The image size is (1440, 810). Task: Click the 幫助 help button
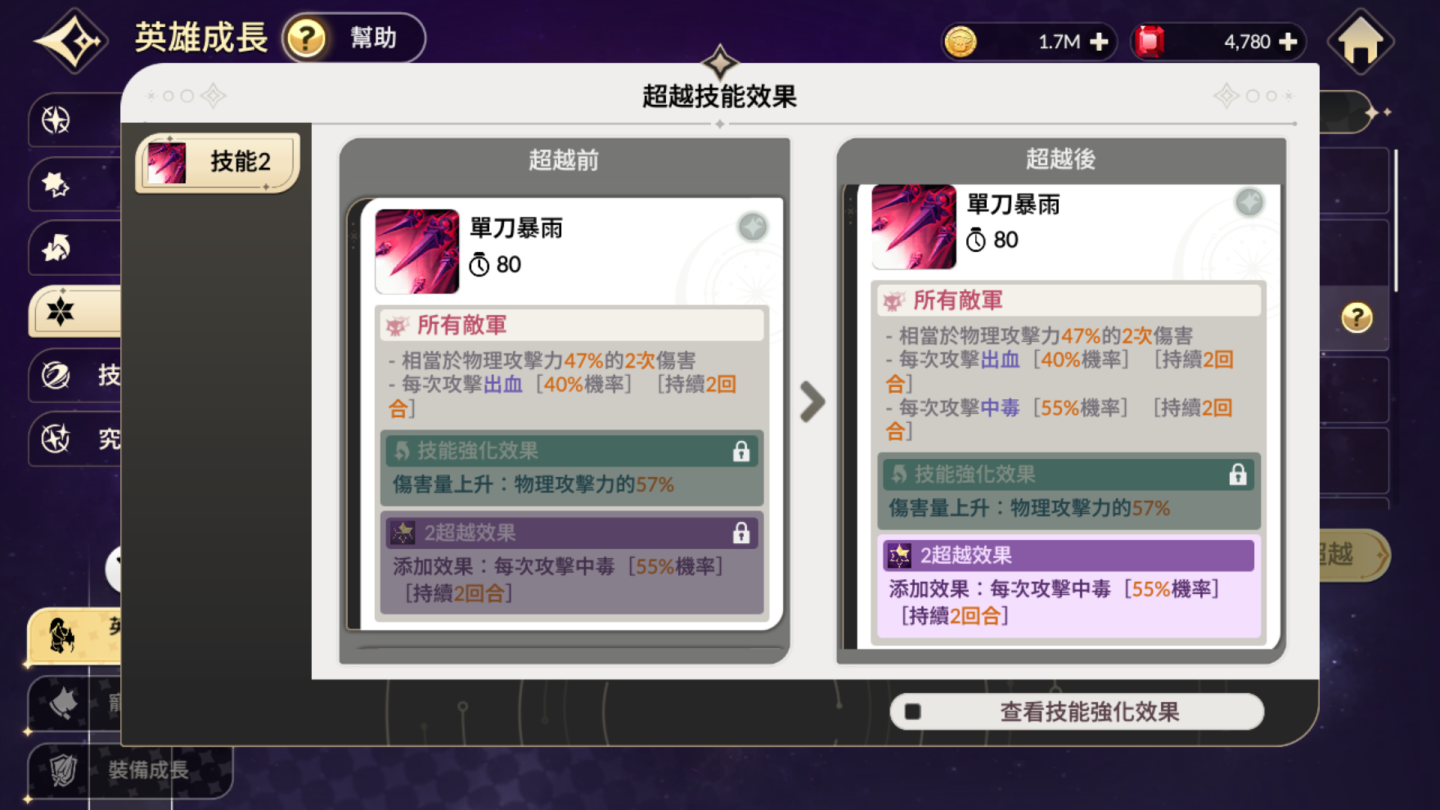click(x=354, y=39)
